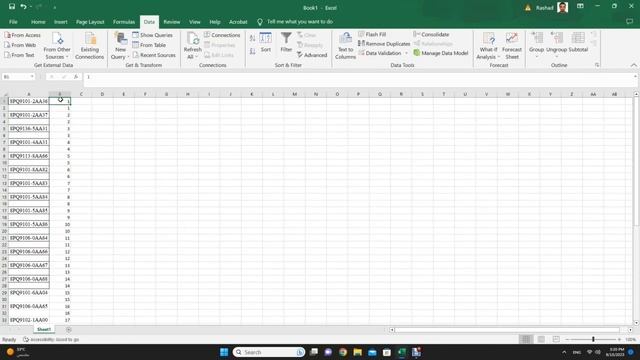Open From Other Sources dropdown
This screenshot has width=640, height=360.
(57, 53)
